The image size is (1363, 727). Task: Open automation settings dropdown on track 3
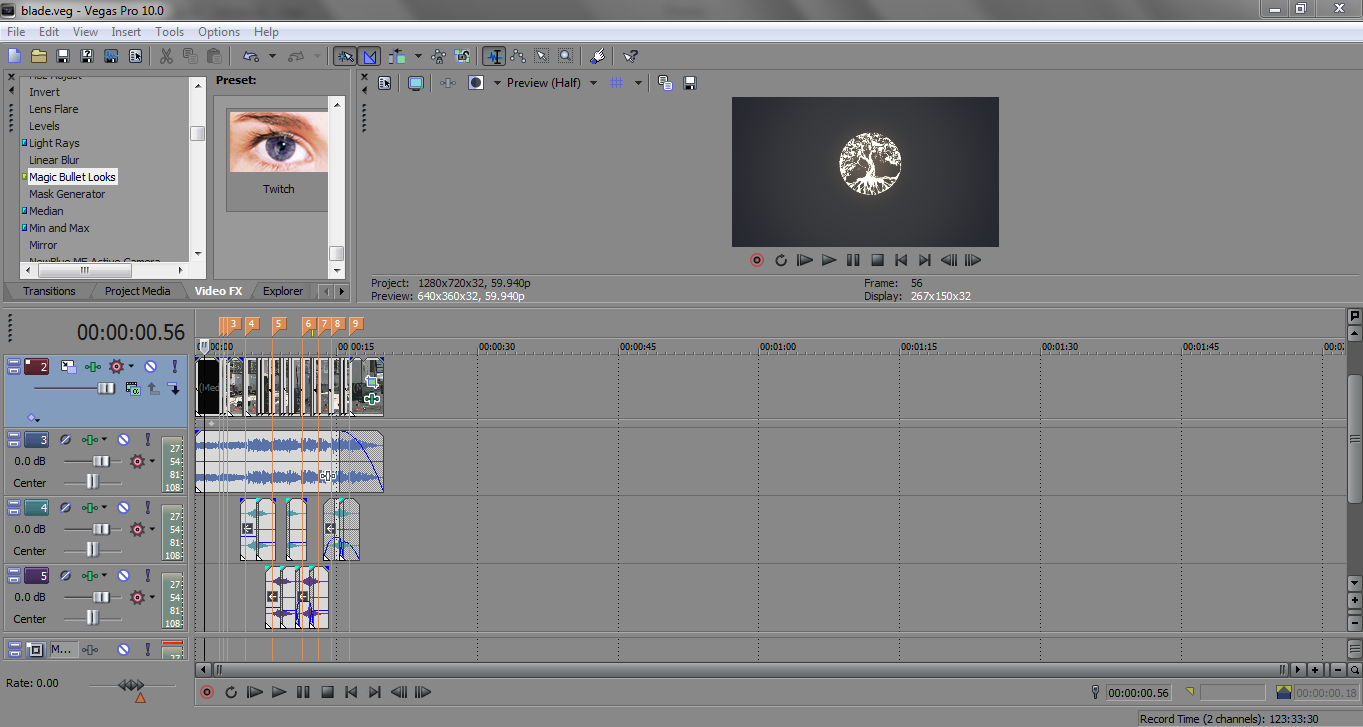153,461
